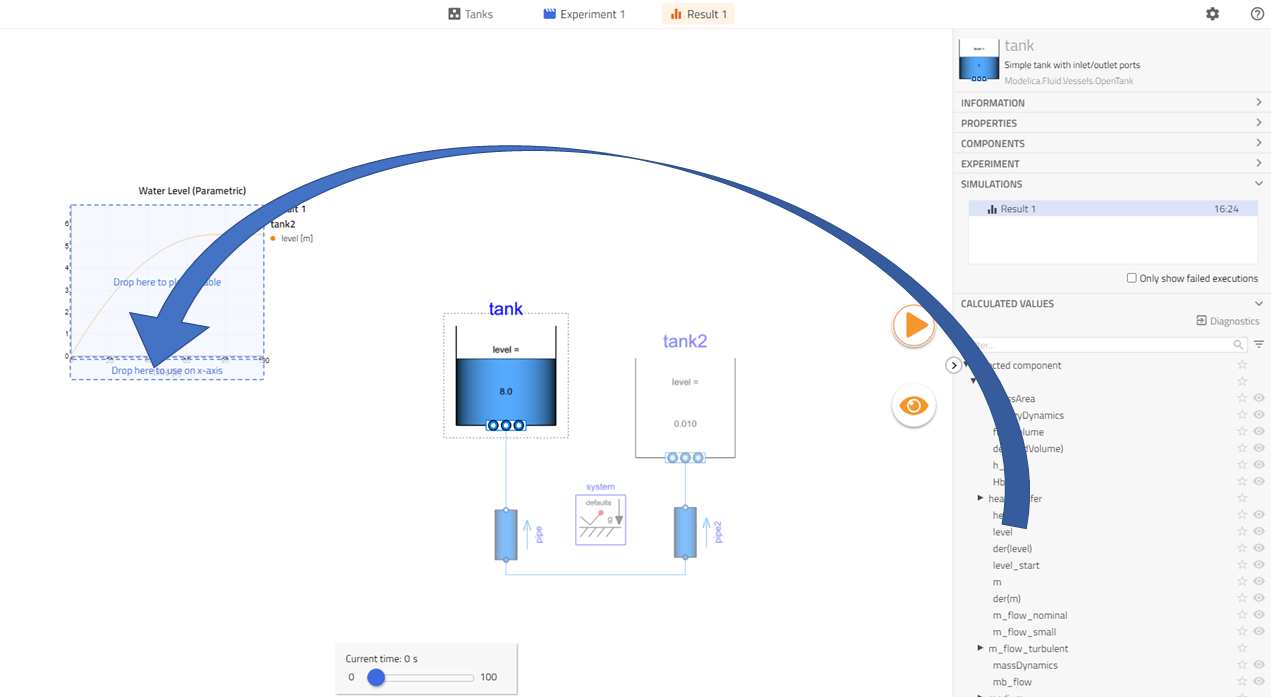Expand the m_flow_turbulent tree node
Screen dimensions: 1271x697
pyautogui.click(x=980, y=649)
